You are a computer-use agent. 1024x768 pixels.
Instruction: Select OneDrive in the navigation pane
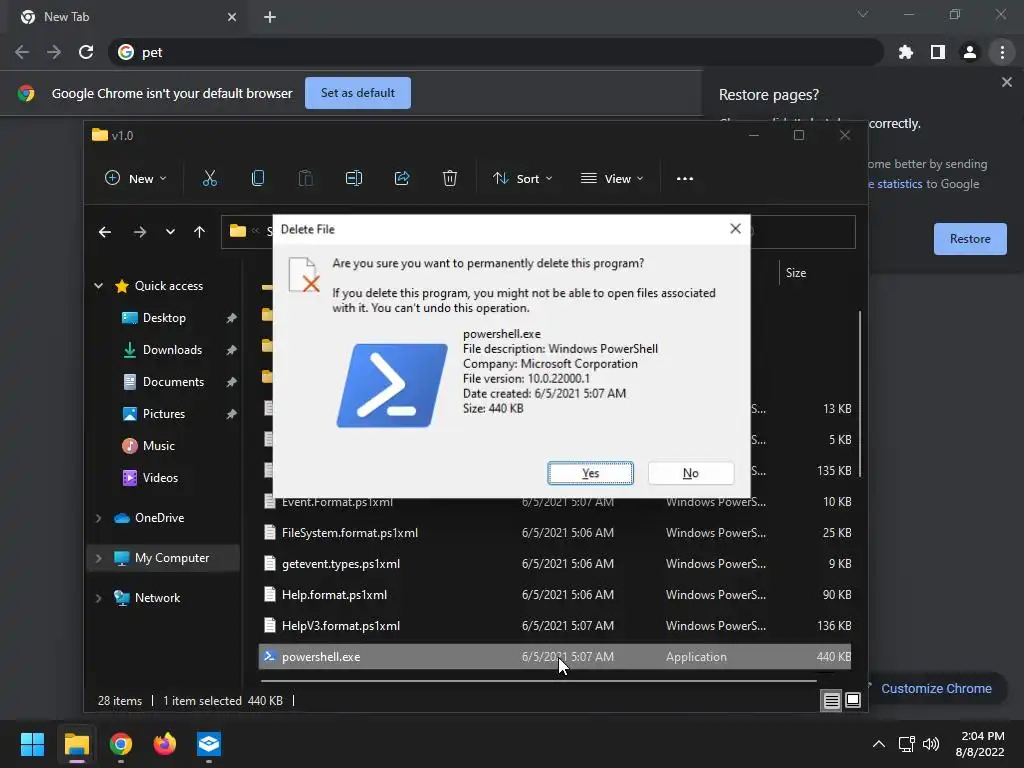tap(159, 518)
